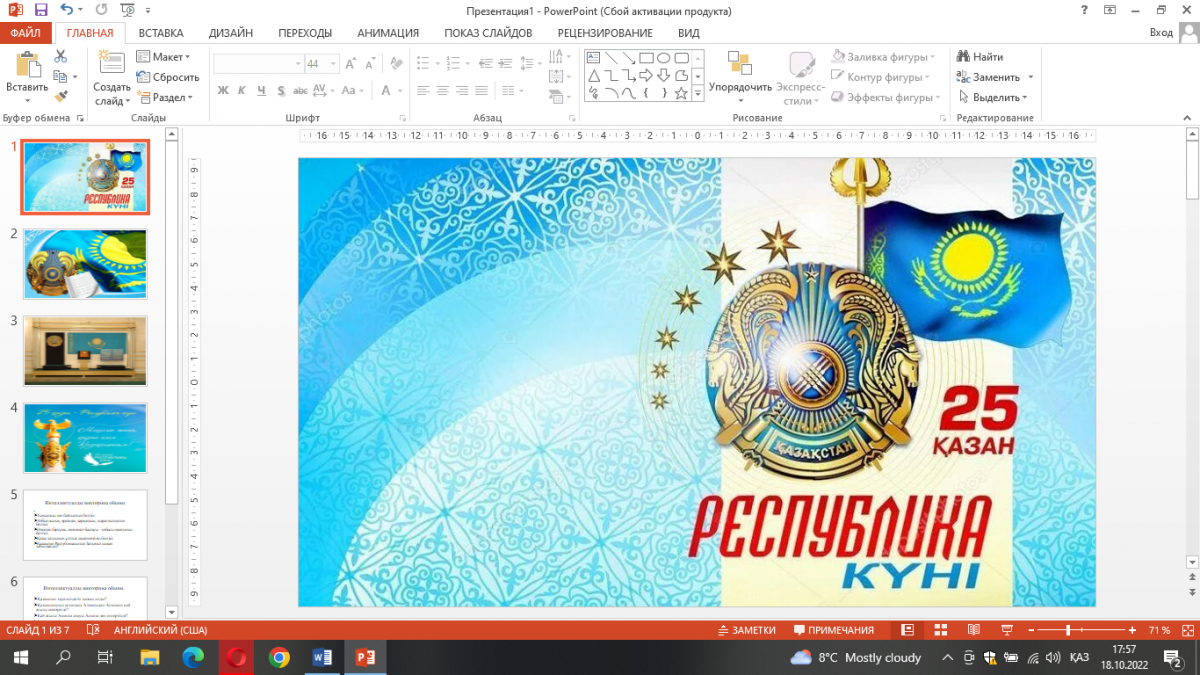Open the АНИМАЦИЯ ribbon tab
This screenshot has width=1200, height=675.
pos(388,32)
